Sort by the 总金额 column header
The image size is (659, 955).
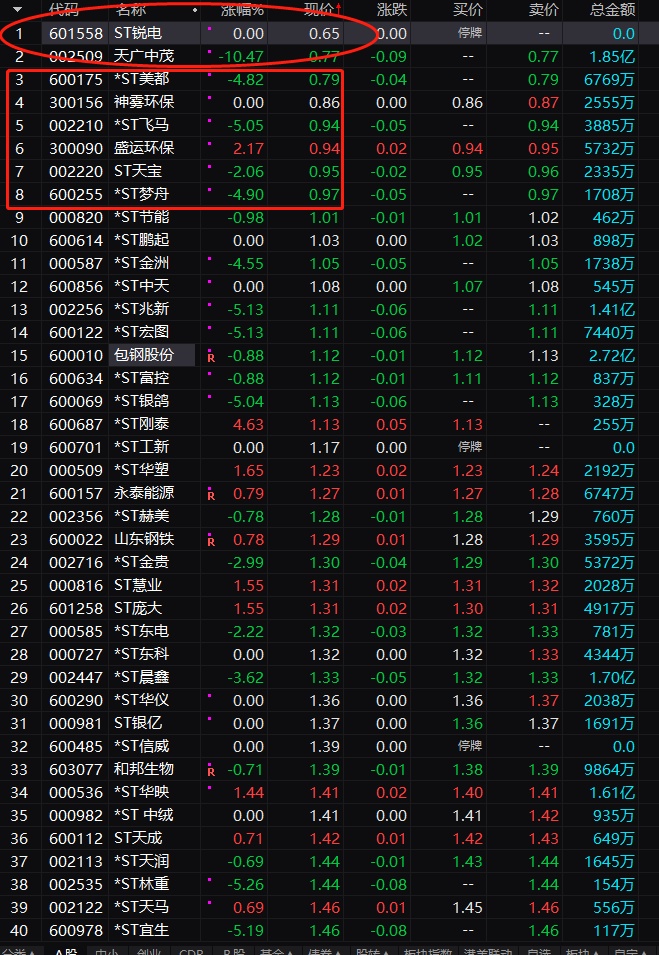pyautogui.click(x=612, y=10)
